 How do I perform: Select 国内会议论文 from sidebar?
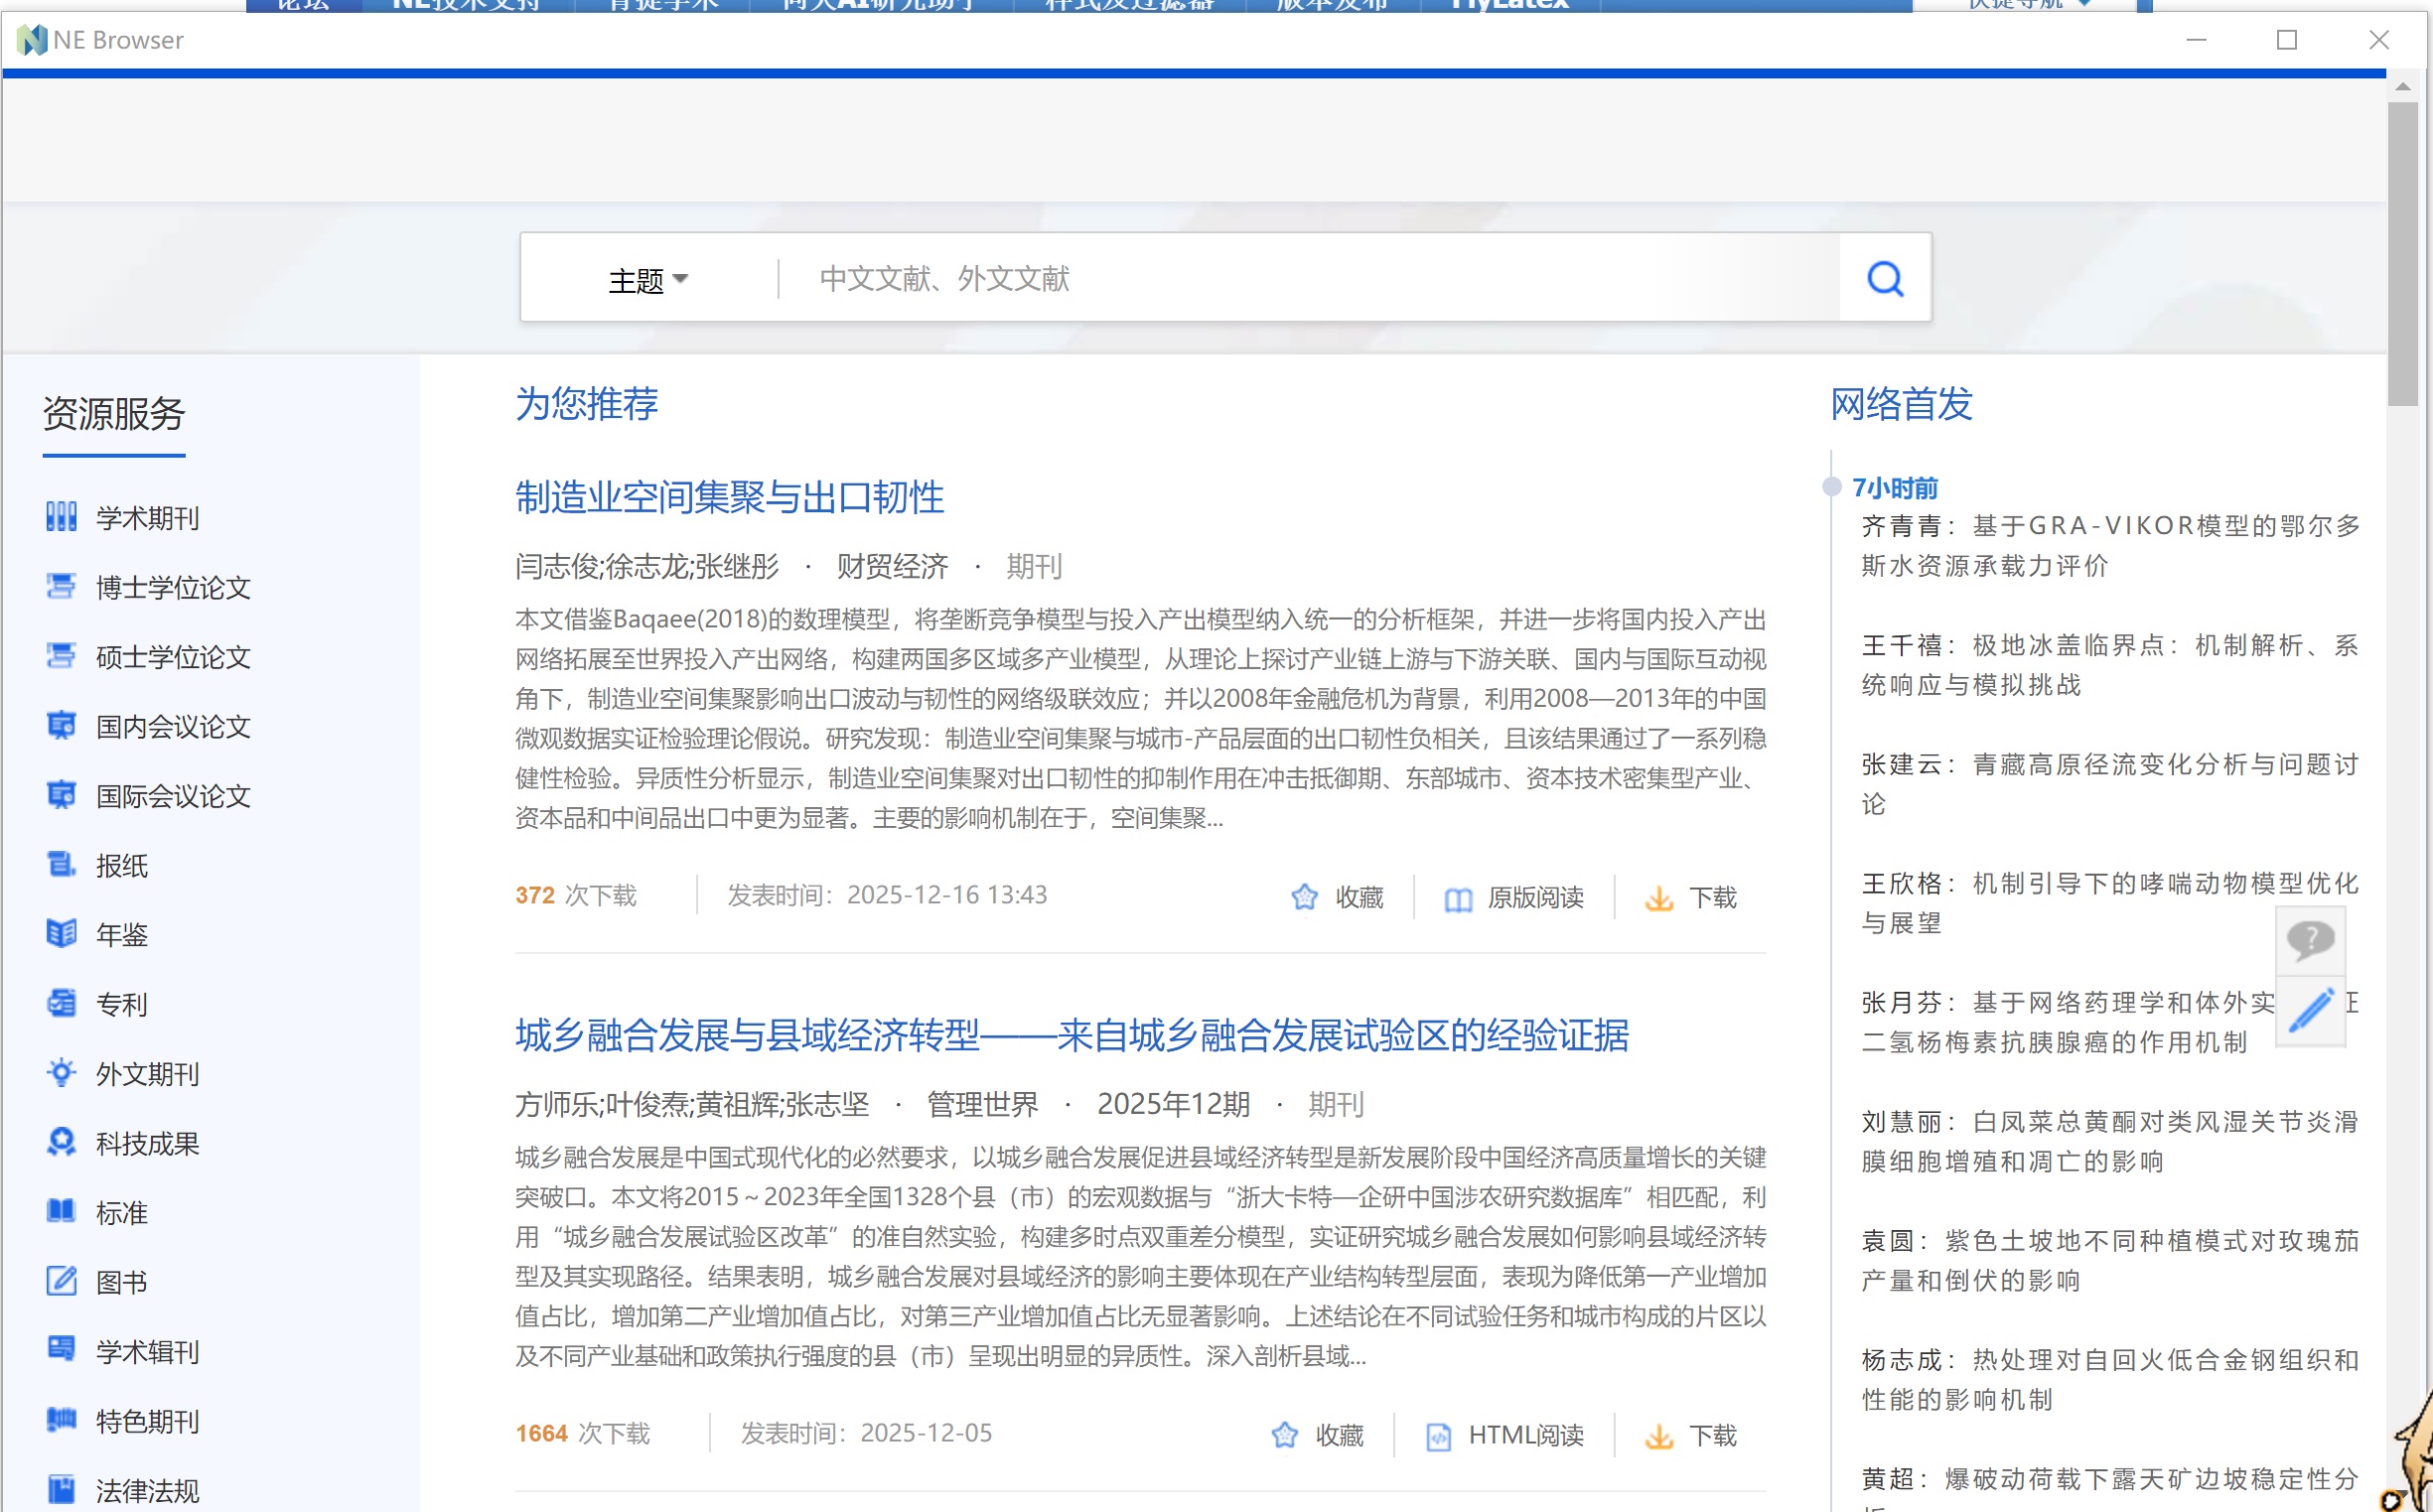coord(172,726)
